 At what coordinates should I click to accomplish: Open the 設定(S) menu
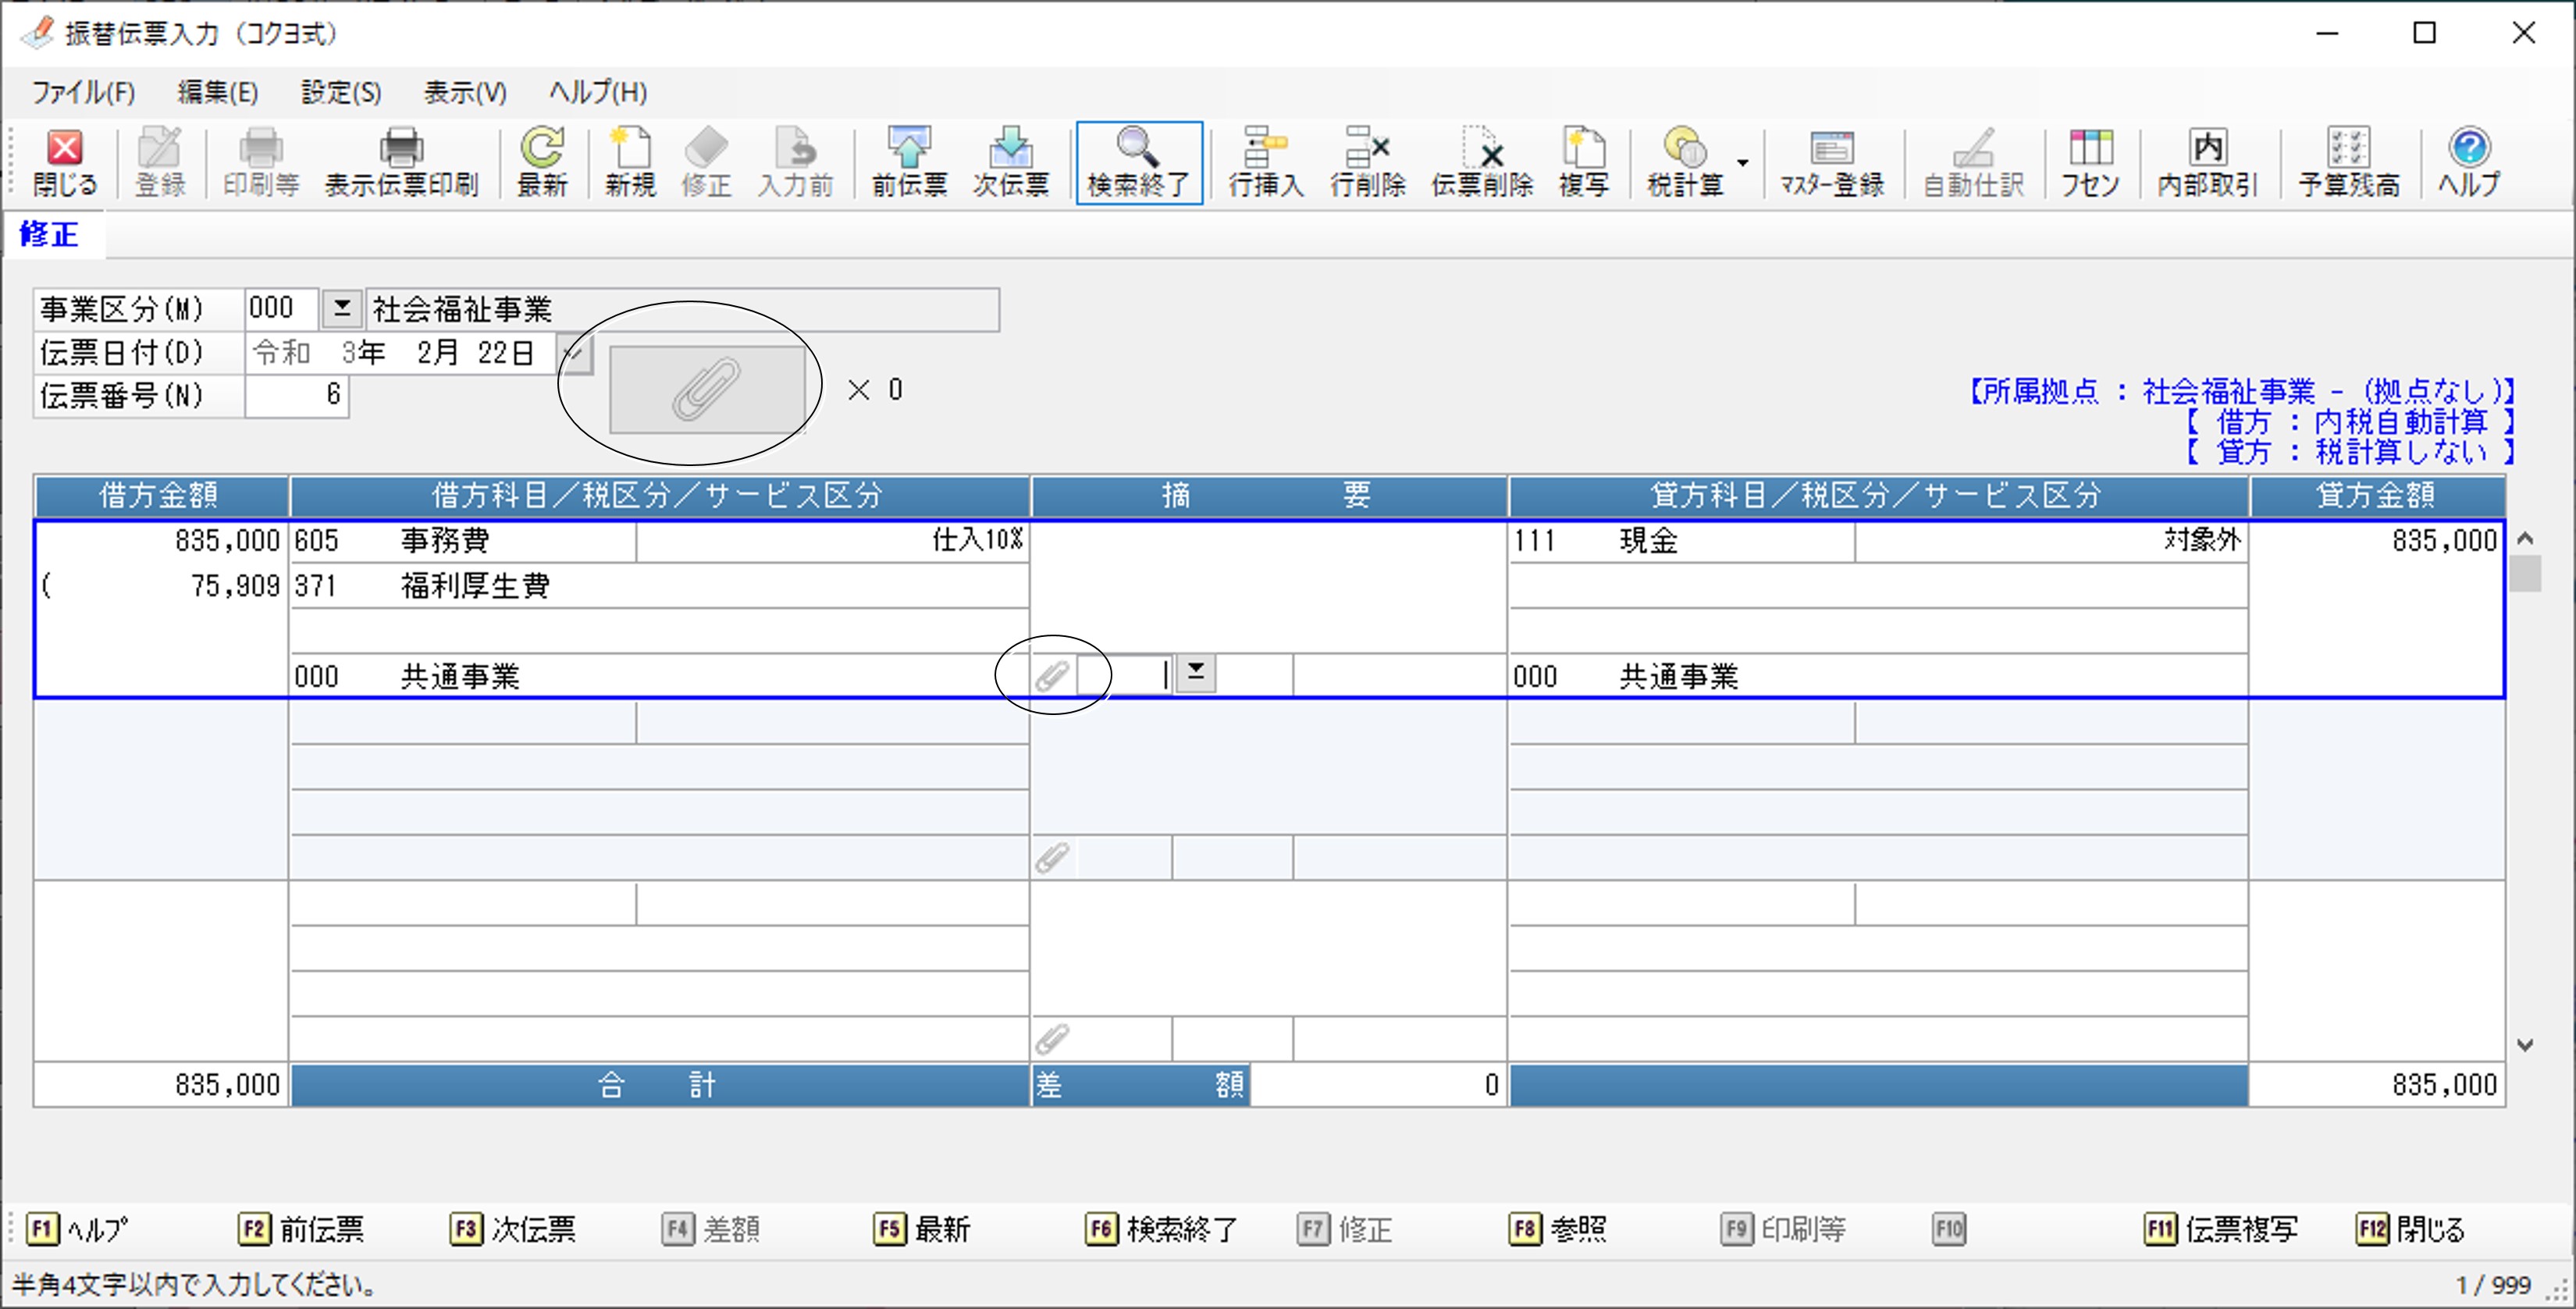341,93
